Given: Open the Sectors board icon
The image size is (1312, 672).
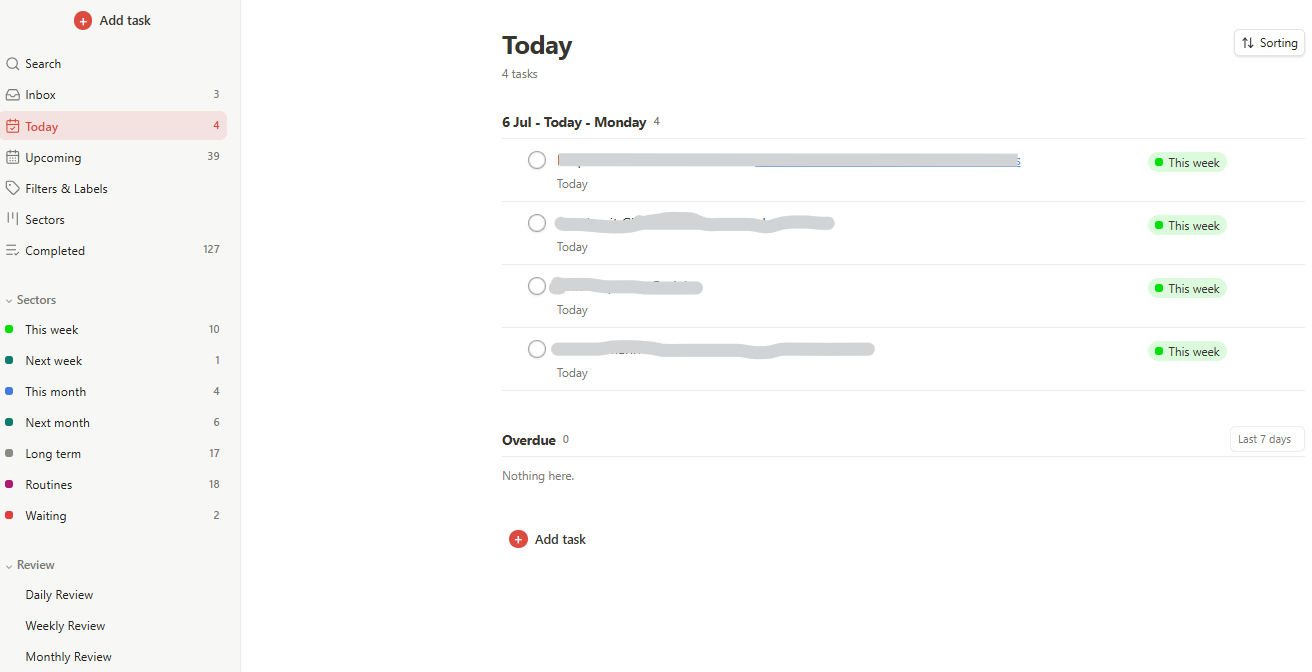Looking at the screenshot, I should pos(13,220).
